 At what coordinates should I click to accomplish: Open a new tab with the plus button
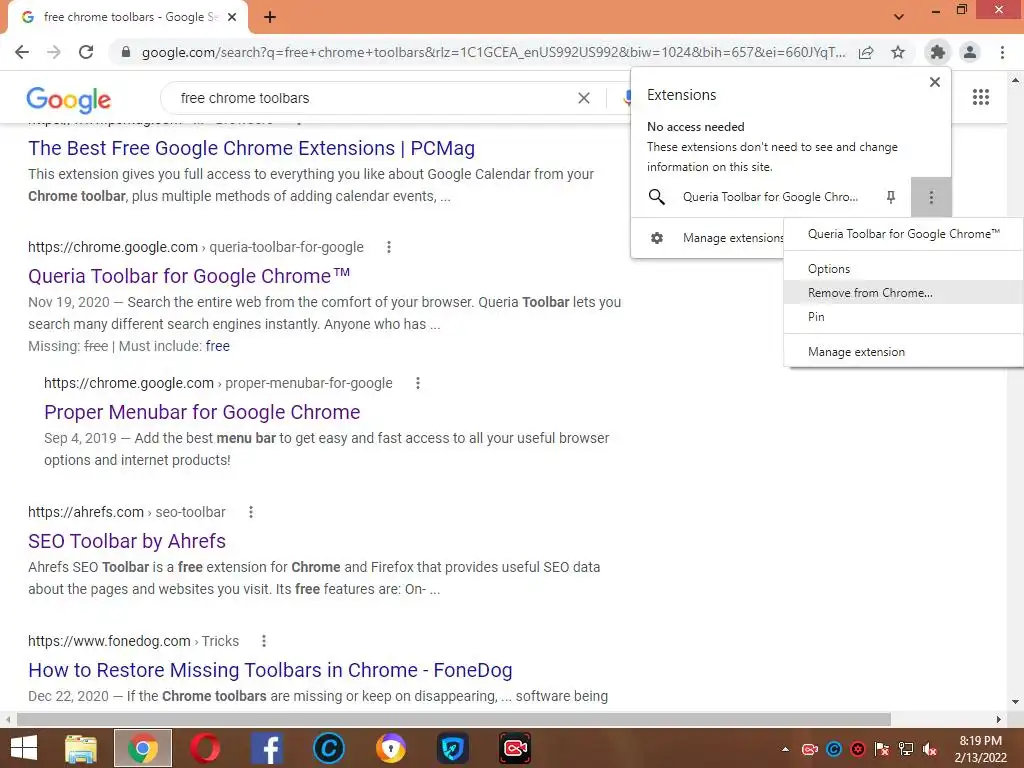click(x=270, y=17)
